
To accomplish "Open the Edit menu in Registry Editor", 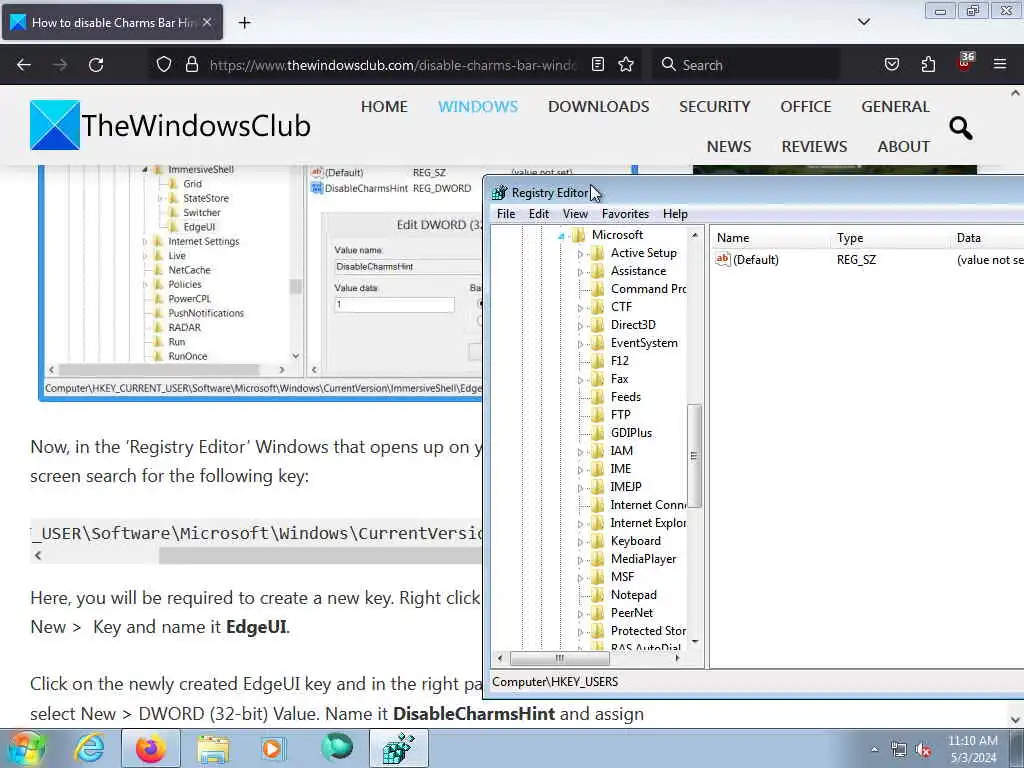I will (539, 214).
